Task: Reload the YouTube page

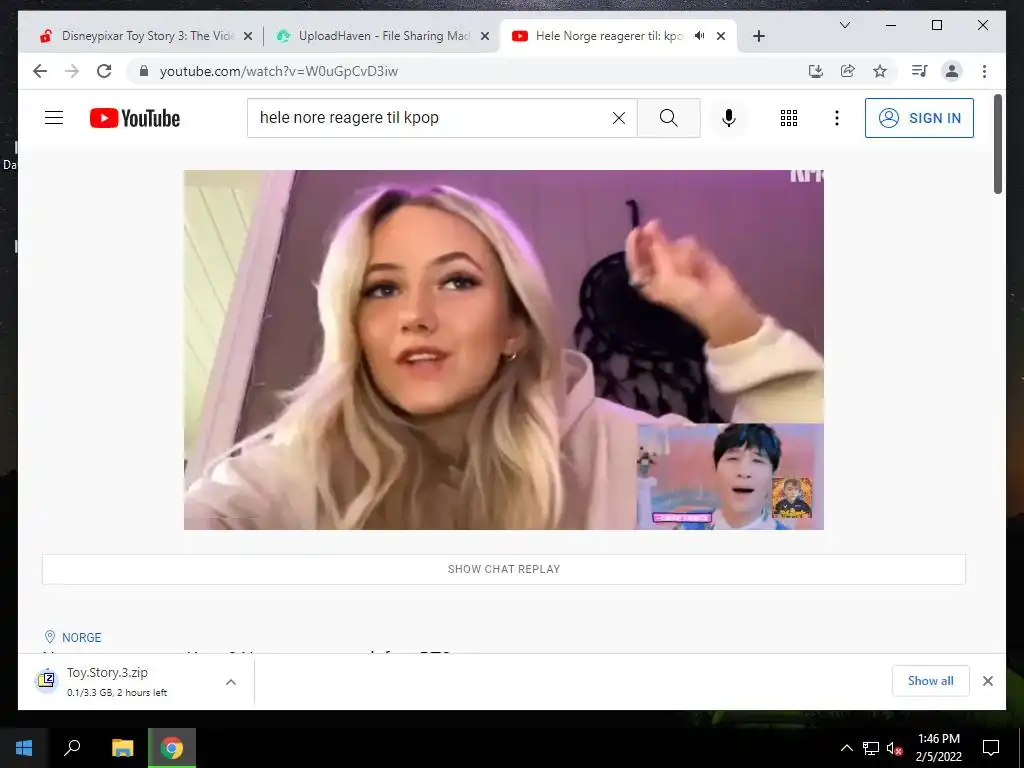Action: click(104, 71)
